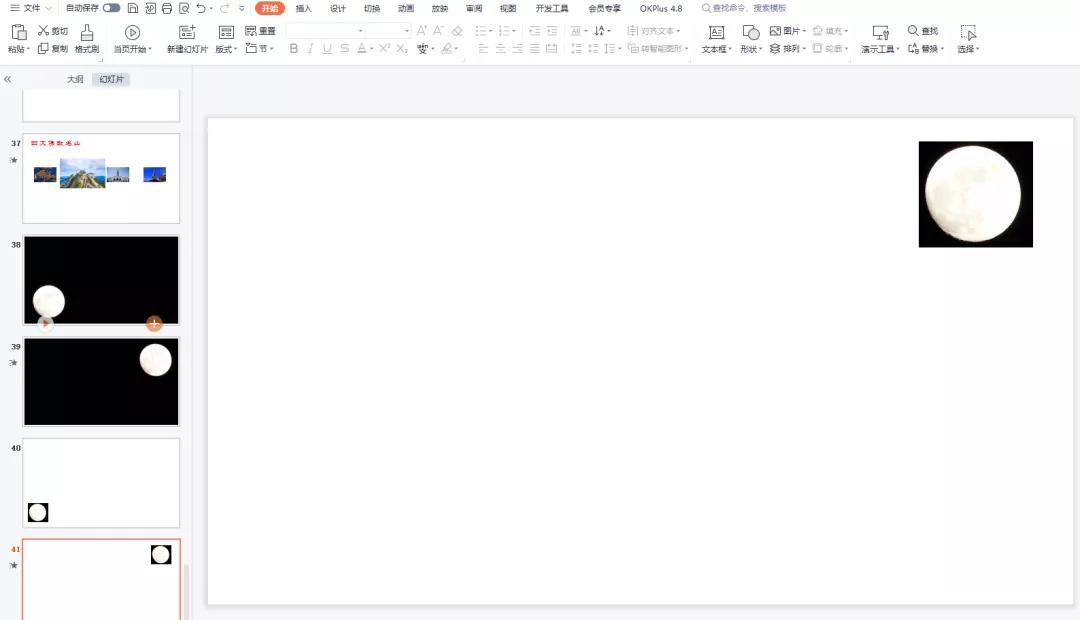Toggle the Auto Save (自动保存) switch

(112, 8)
